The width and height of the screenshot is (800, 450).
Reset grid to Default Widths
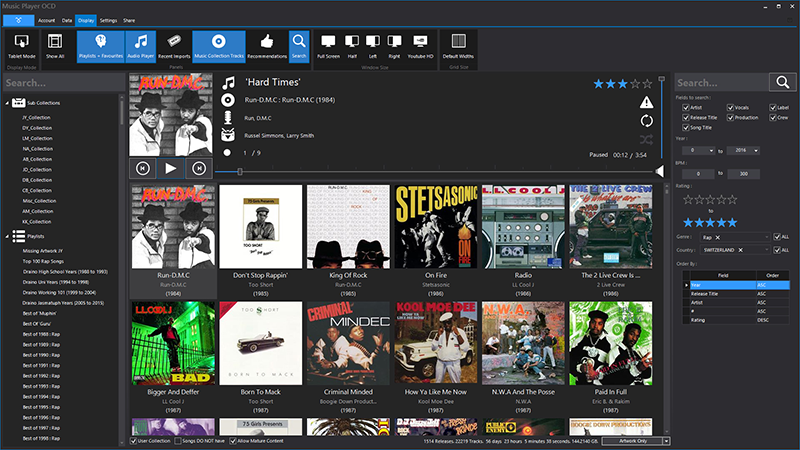pyautogui.click(x=458, y=46)
